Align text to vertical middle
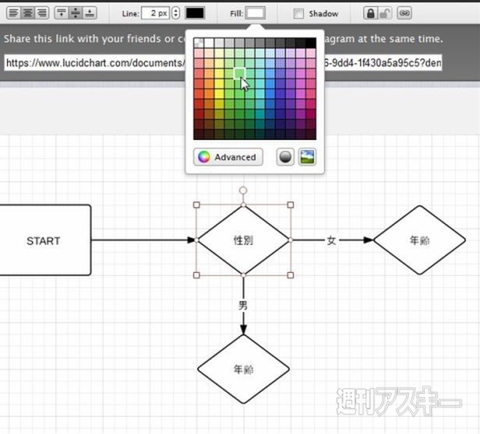 click(76, 13)
